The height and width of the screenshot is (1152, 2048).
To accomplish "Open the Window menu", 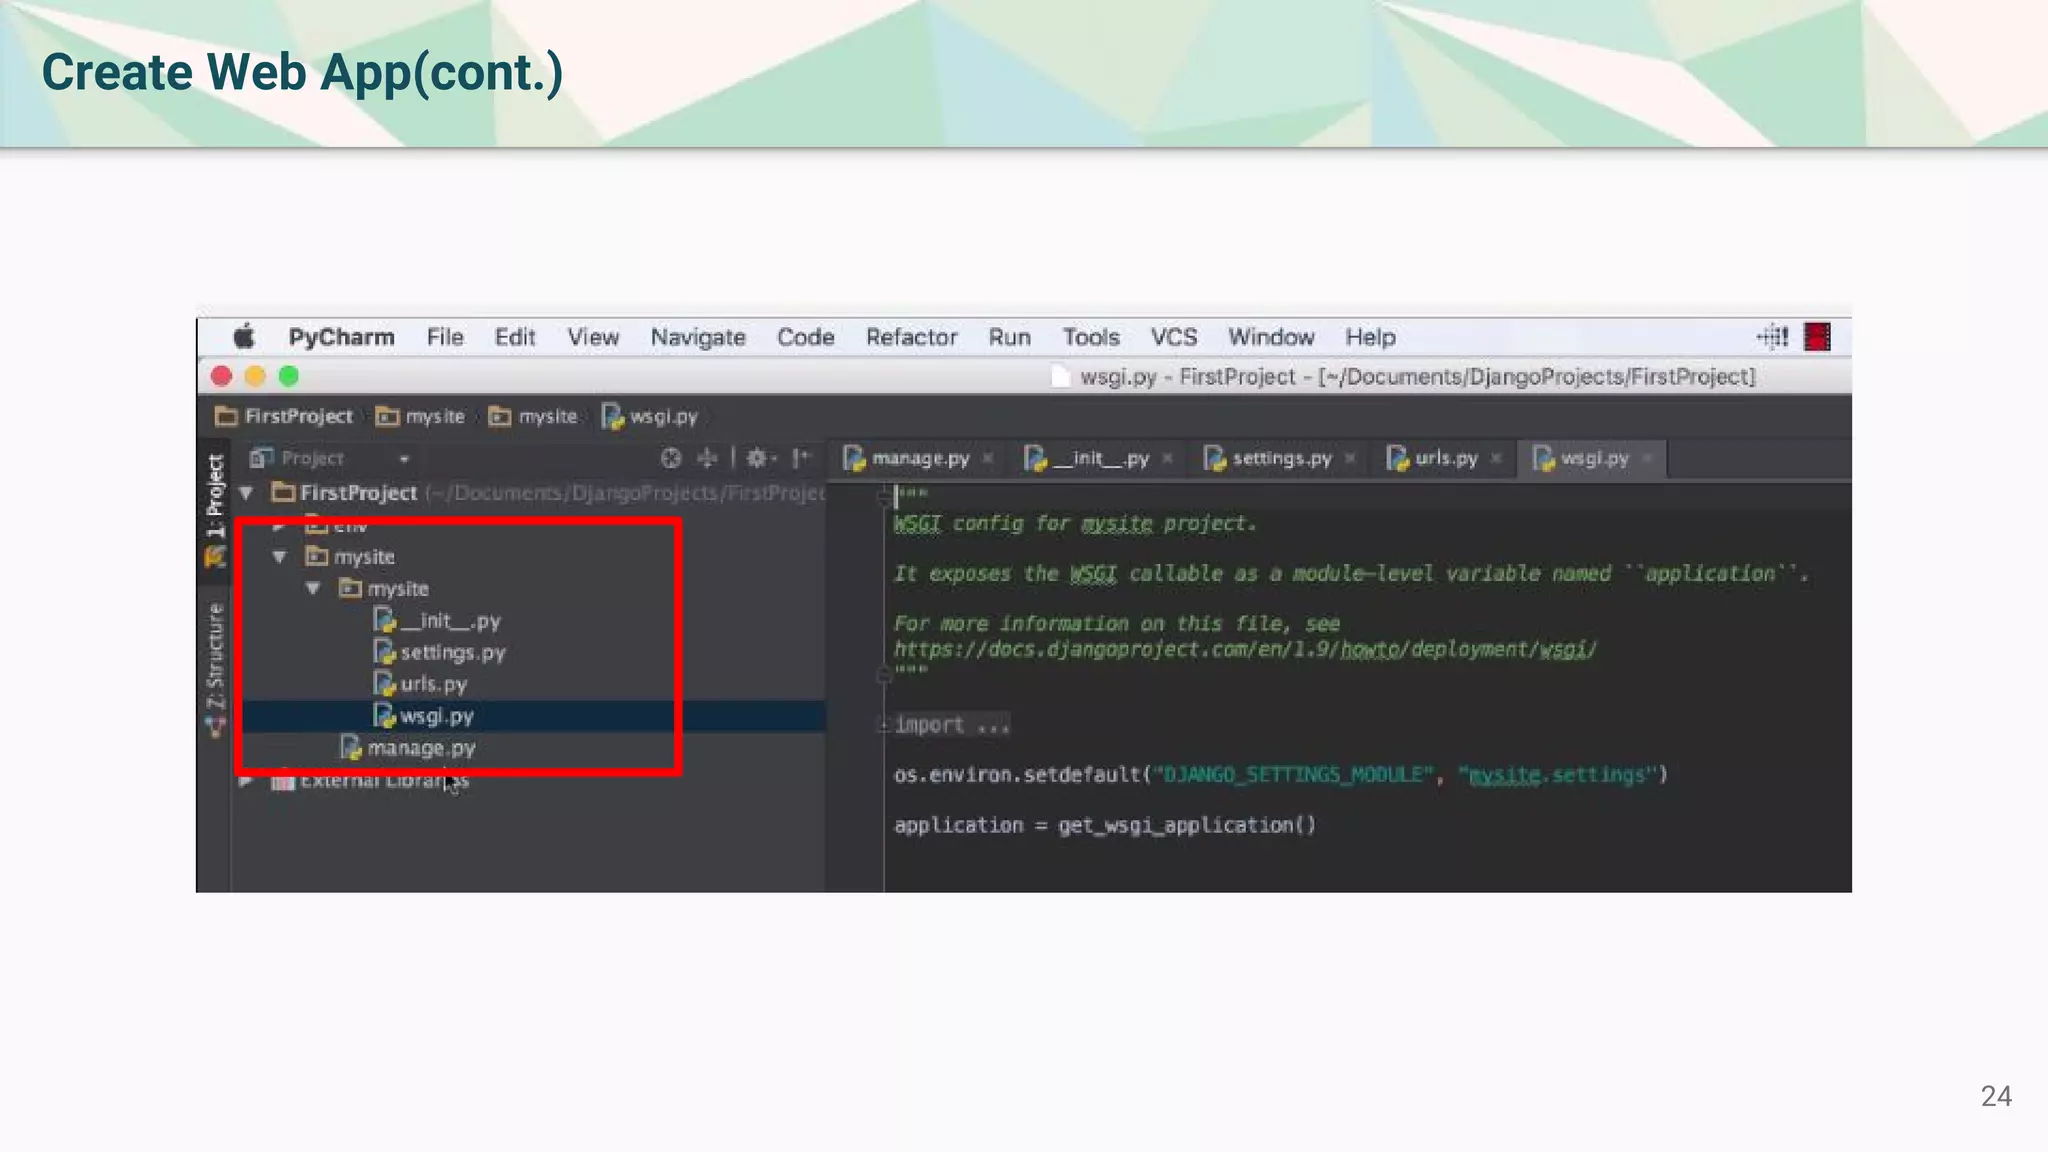I will pos(1271,337).
